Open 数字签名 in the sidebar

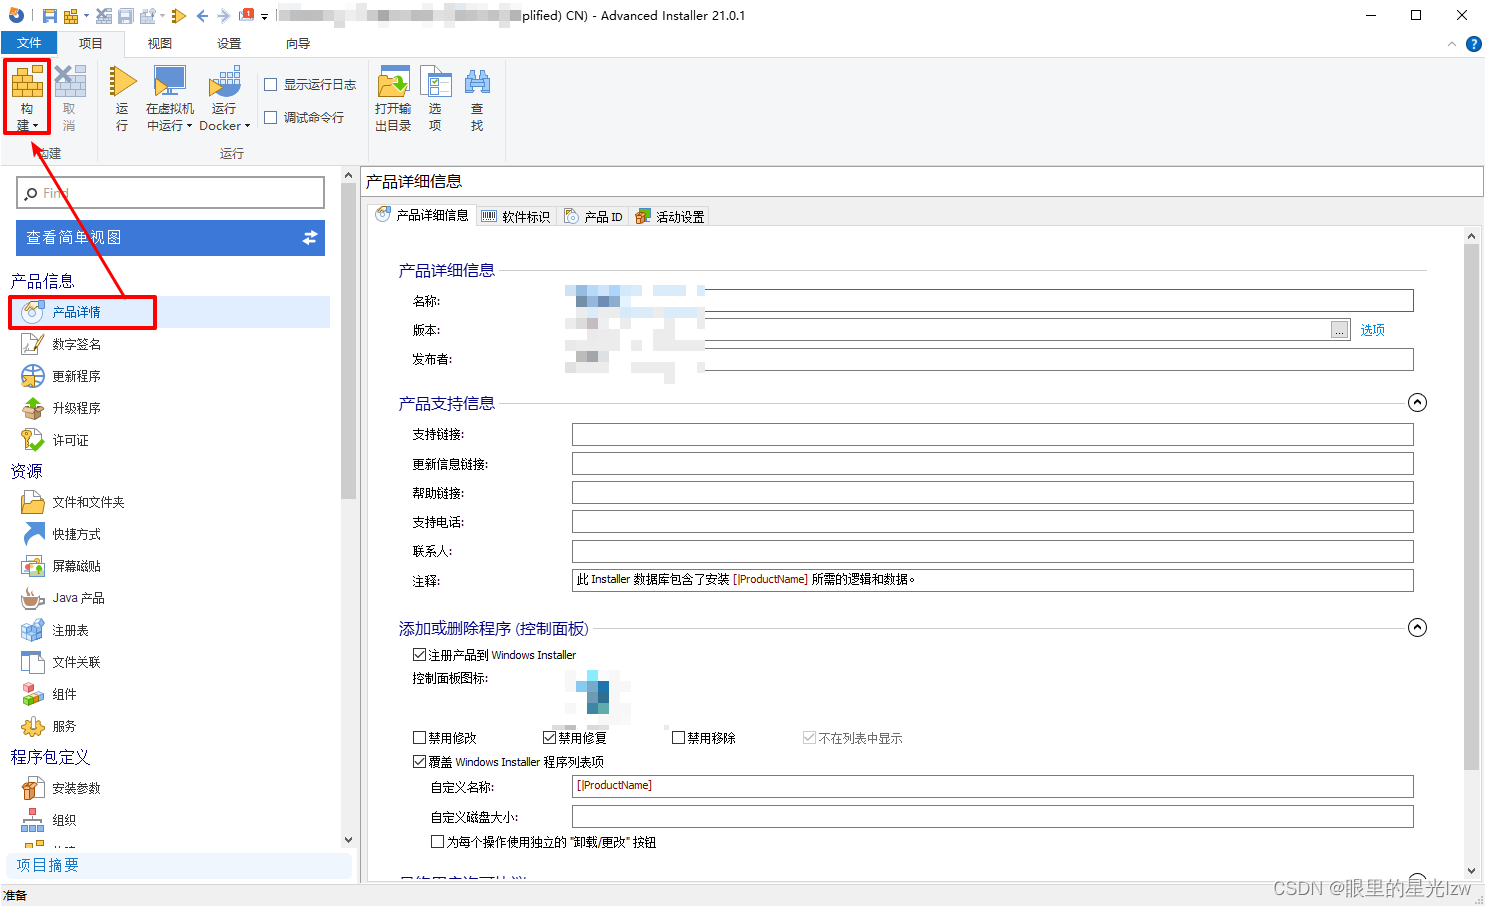[75, 343]
